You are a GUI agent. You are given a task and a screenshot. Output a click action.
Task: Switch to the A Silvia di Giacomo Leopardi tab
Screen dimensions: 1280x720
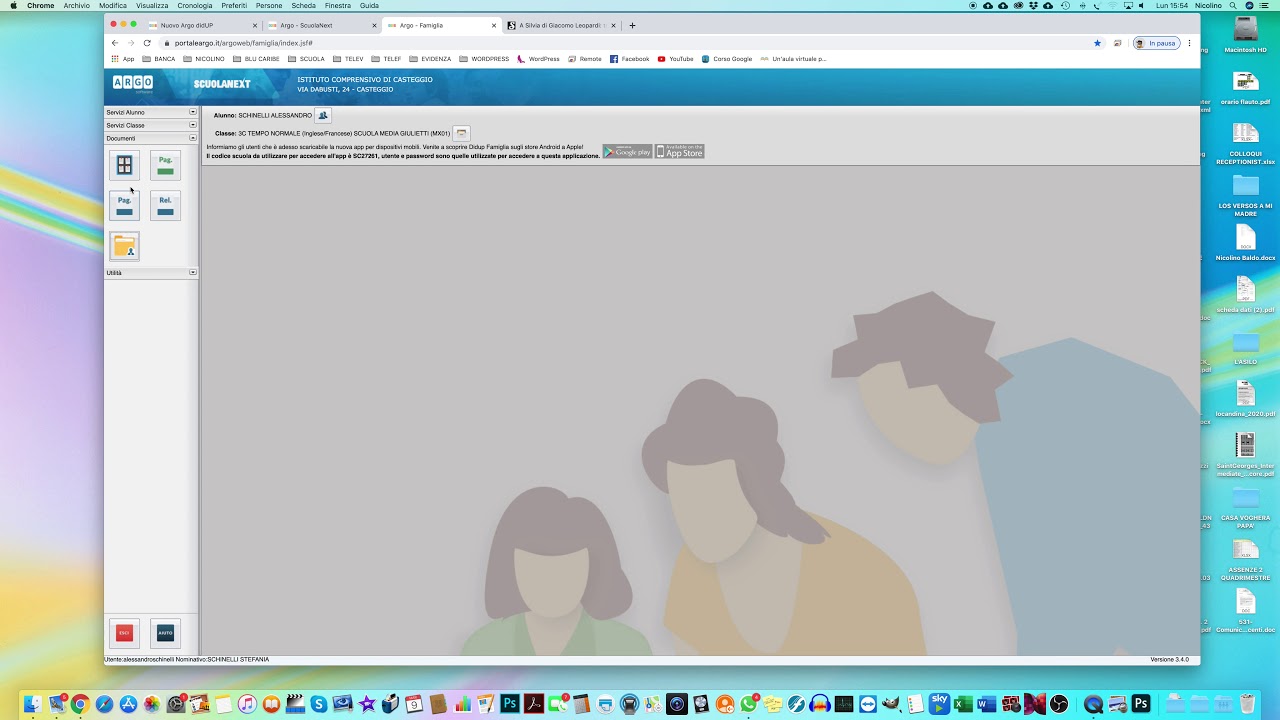coord(562,25)
